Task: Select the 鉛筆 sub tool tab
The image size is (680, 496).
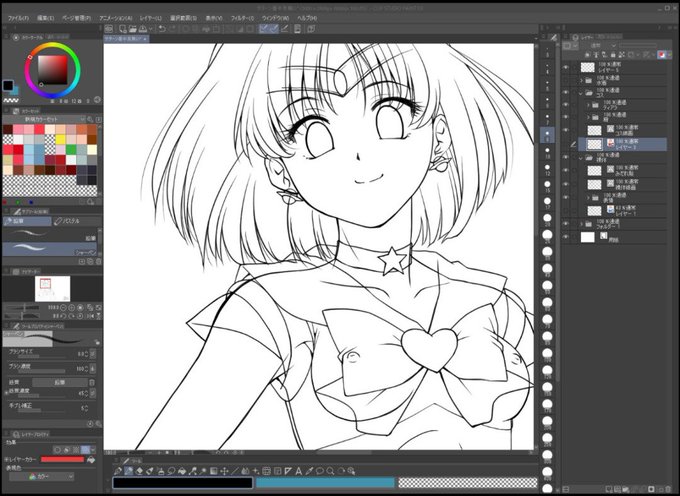Action: 27,221
